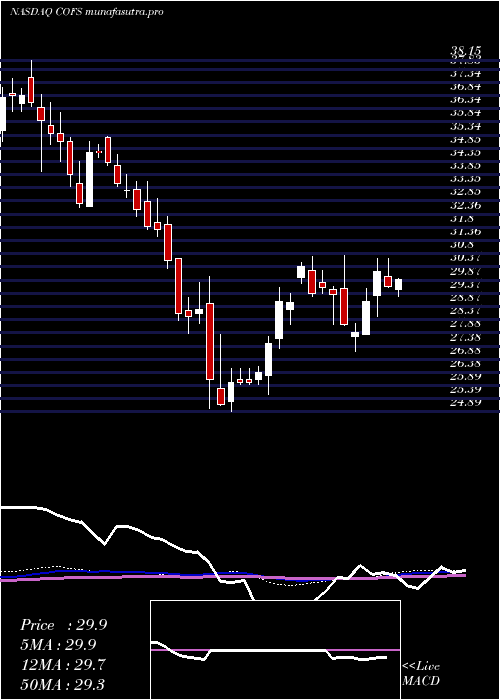Viewport: 500px width, 700px height.
Task: Click the 26.88 price axis label
Action: click(465, 350)
